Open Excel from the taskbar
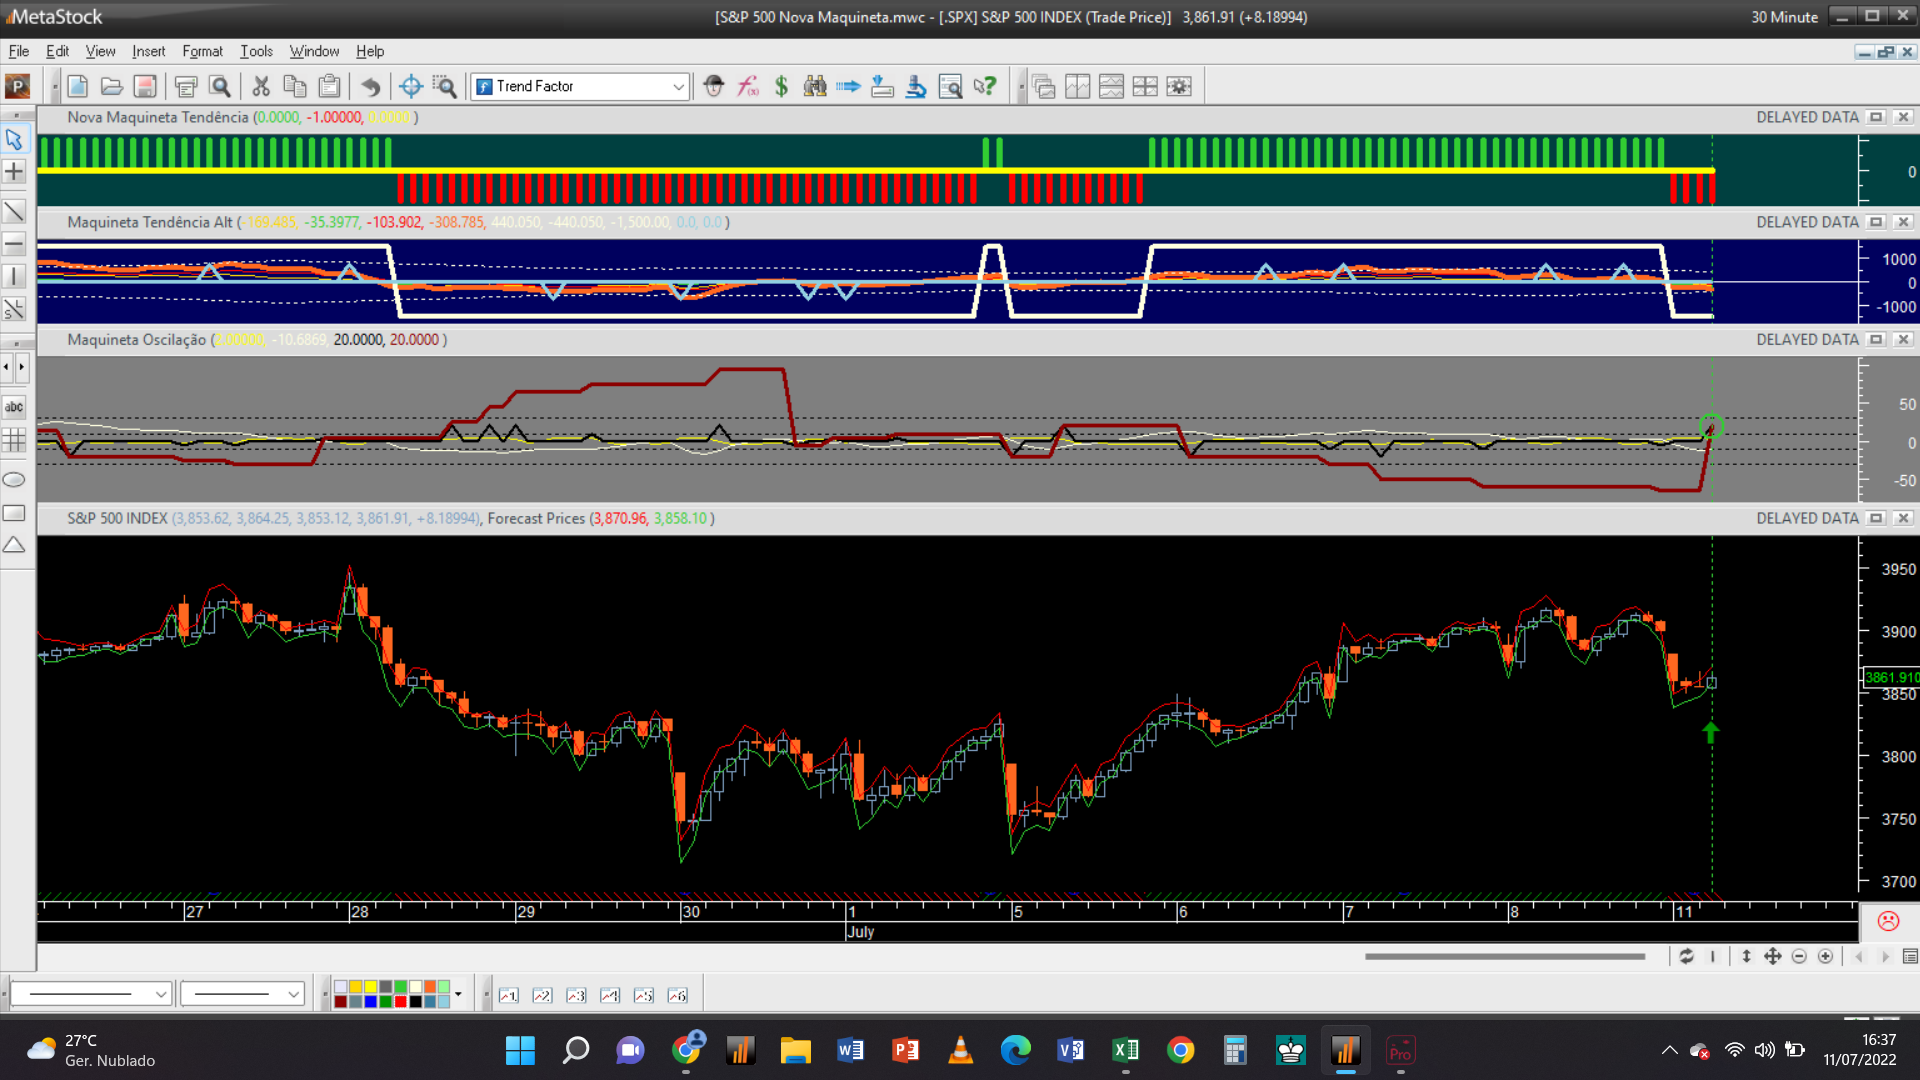The width and height of the screenshot is (1920, 1080). tap(1125, 1050)
